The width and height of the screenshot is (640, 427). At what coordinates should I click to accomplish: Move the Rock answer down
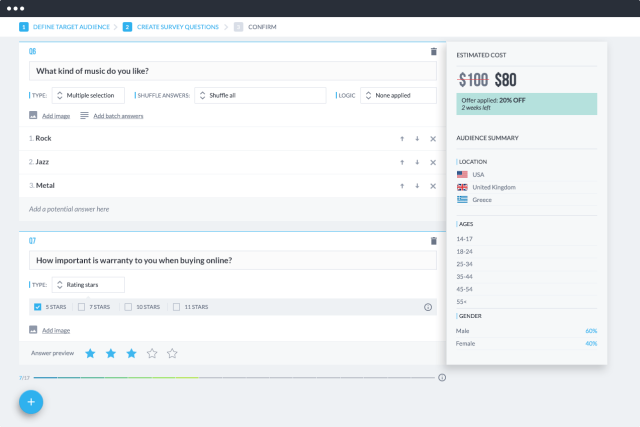tap(417, 139)
